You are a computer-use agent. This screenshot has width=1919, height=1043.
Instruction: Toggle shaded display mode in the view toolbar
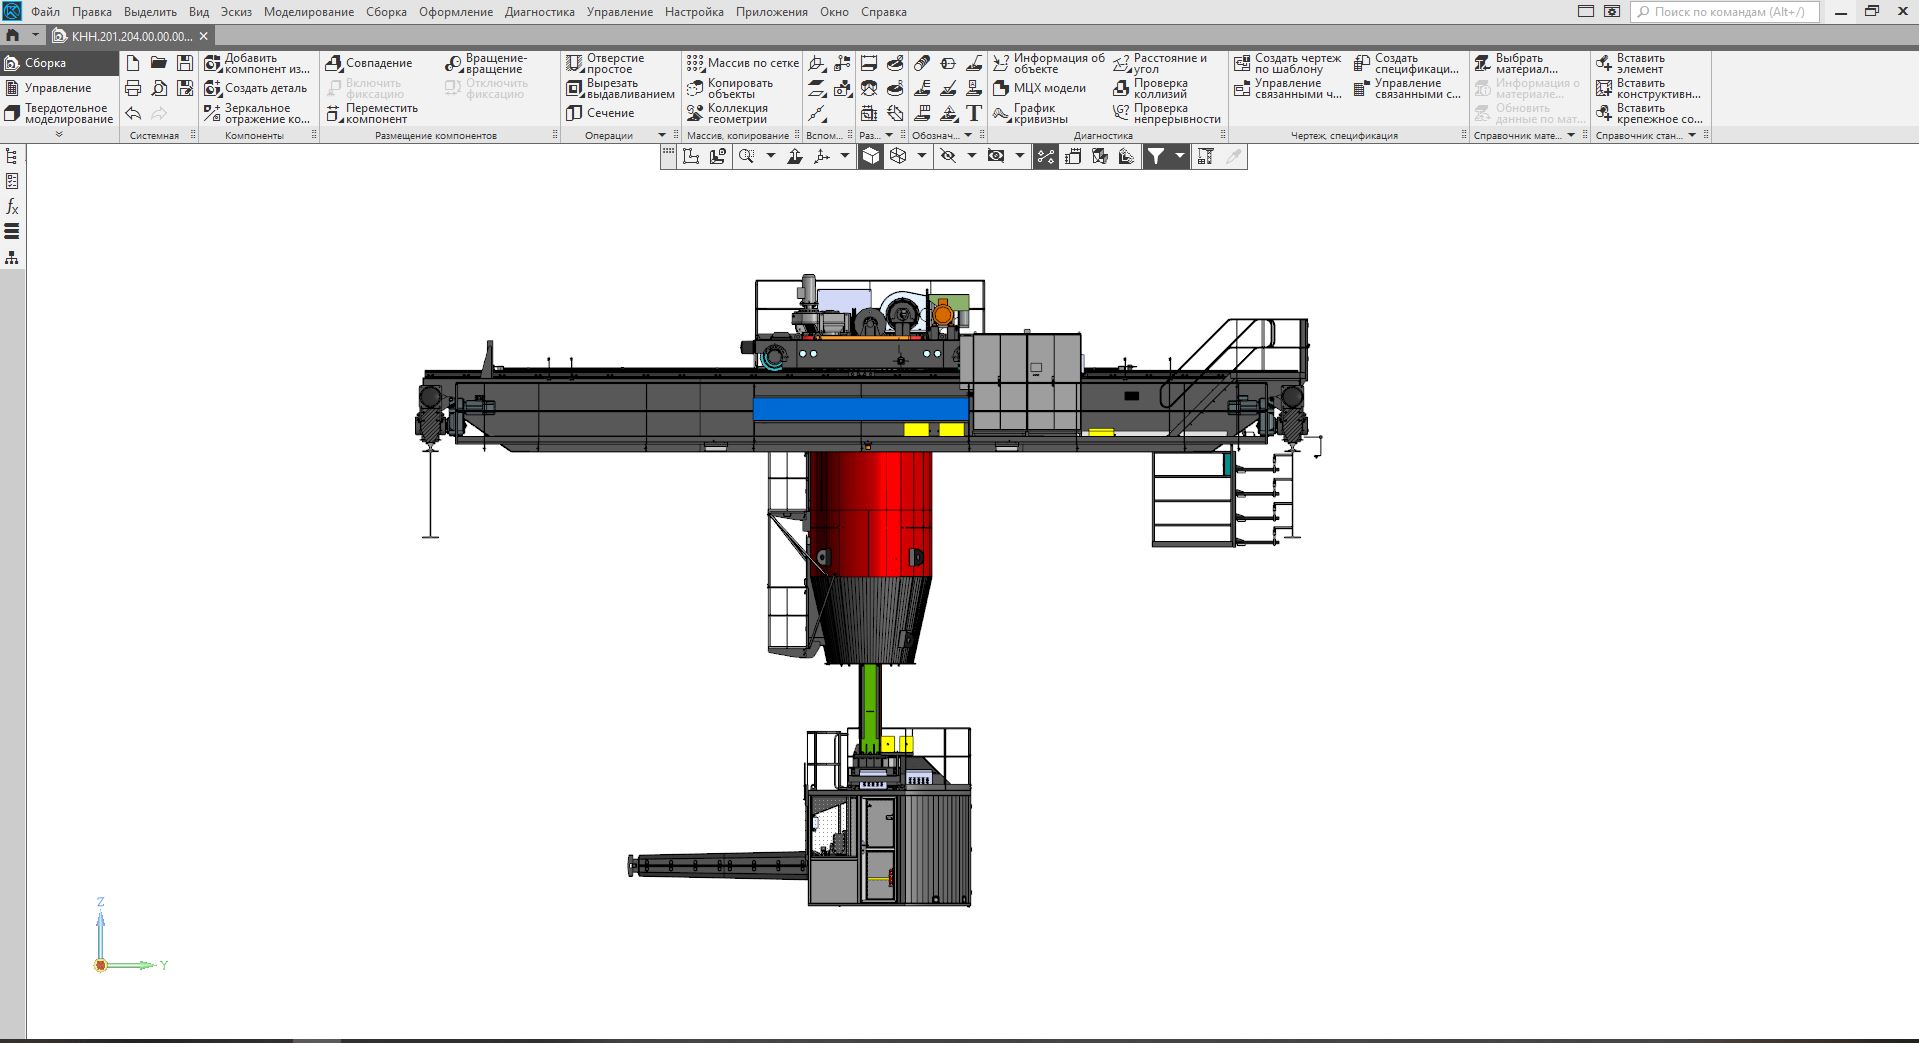coord(871,157)
